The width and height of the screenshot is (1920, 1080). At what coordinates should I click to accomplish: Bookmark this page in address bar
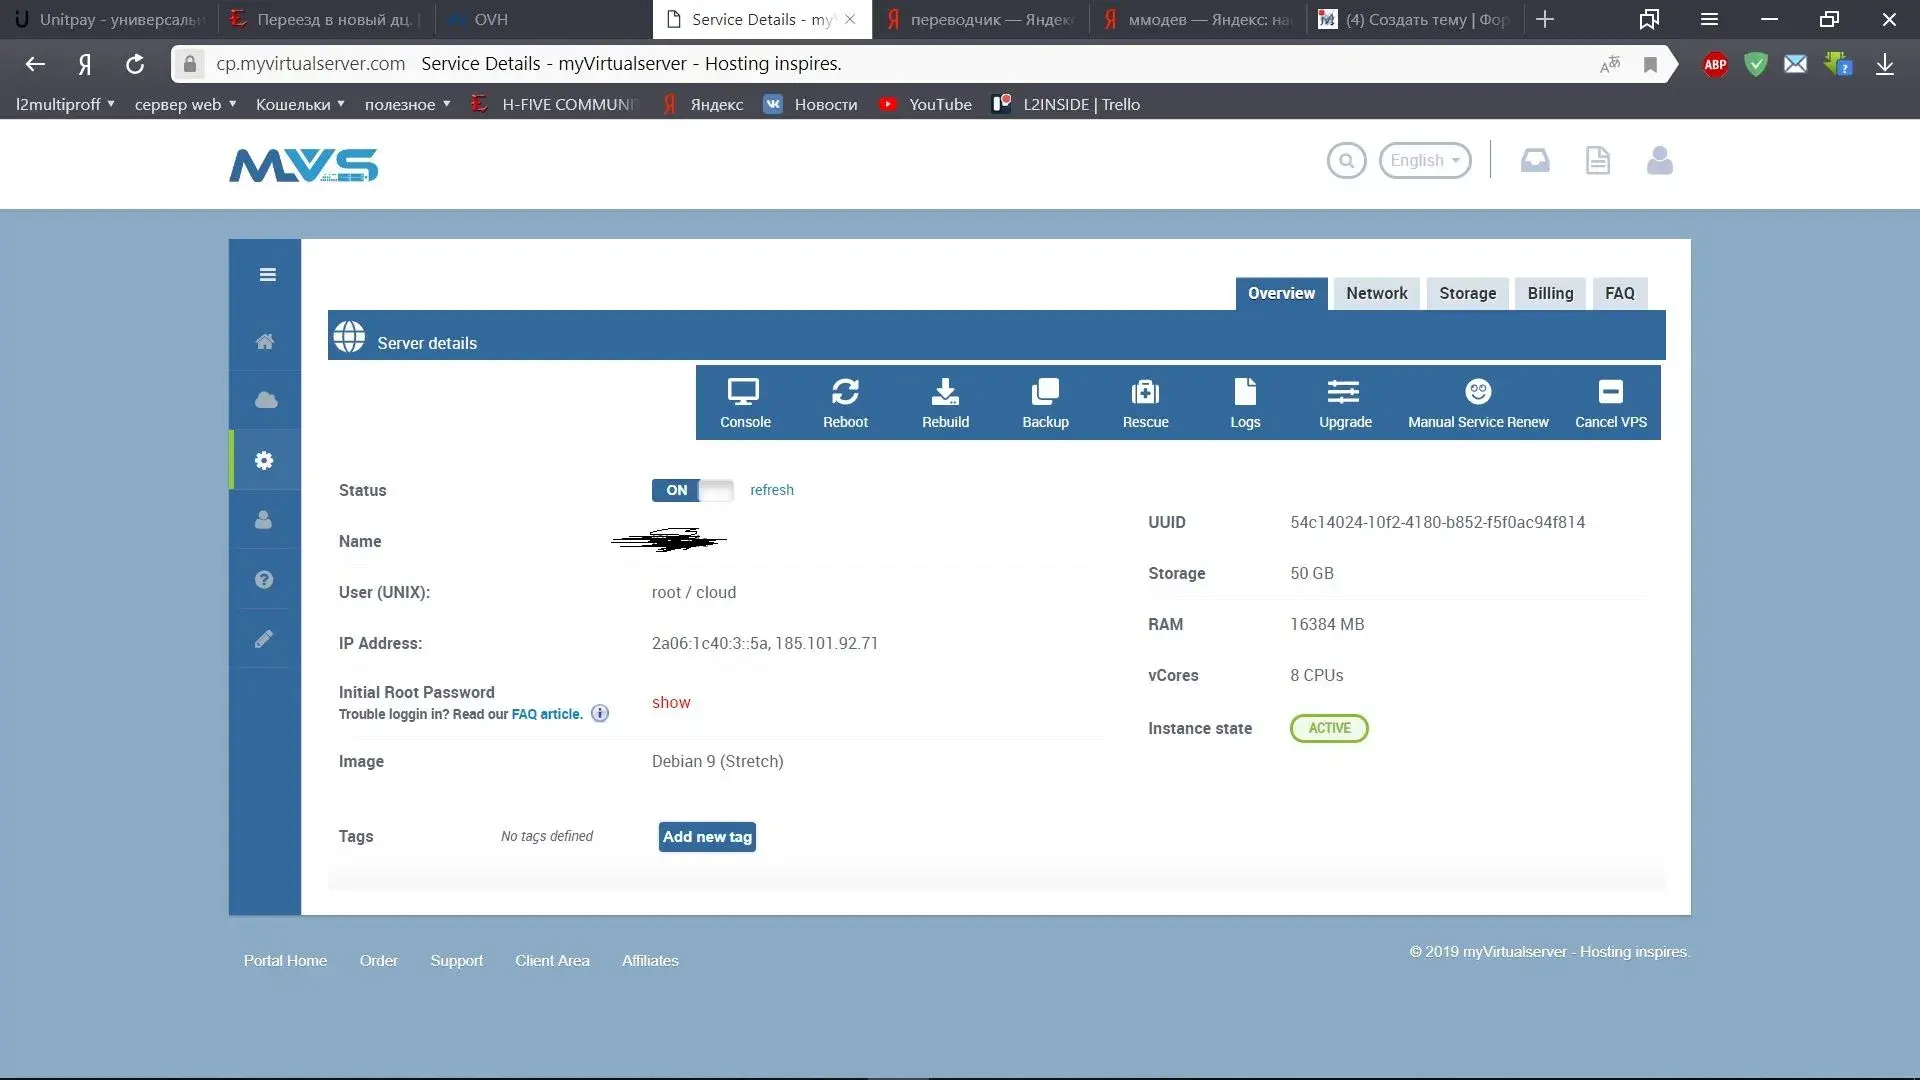click(1650, 64)
